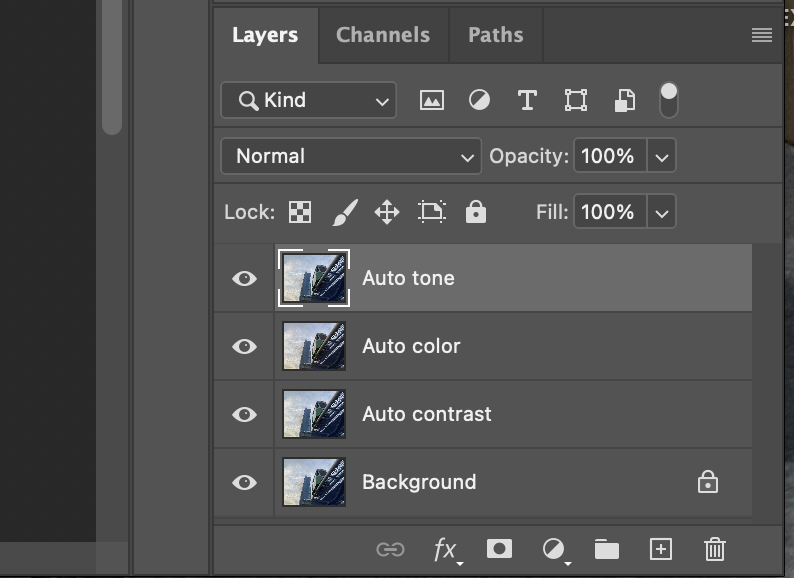
Task: Lock all layer attributes
Action: (x=476, y=212)
